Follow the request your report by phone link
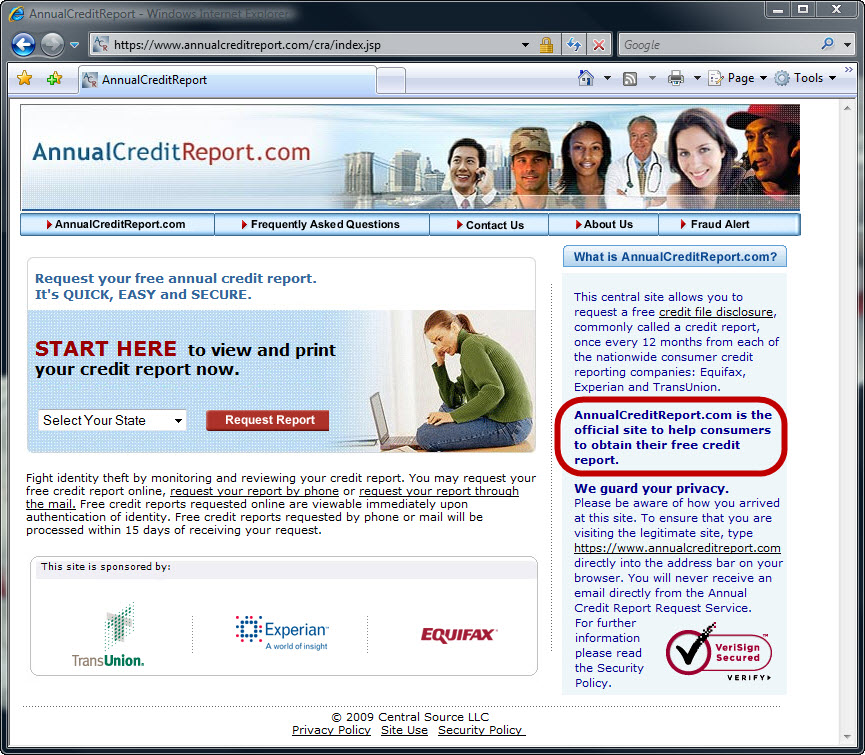The image size is (865, 755). [254, 491]
